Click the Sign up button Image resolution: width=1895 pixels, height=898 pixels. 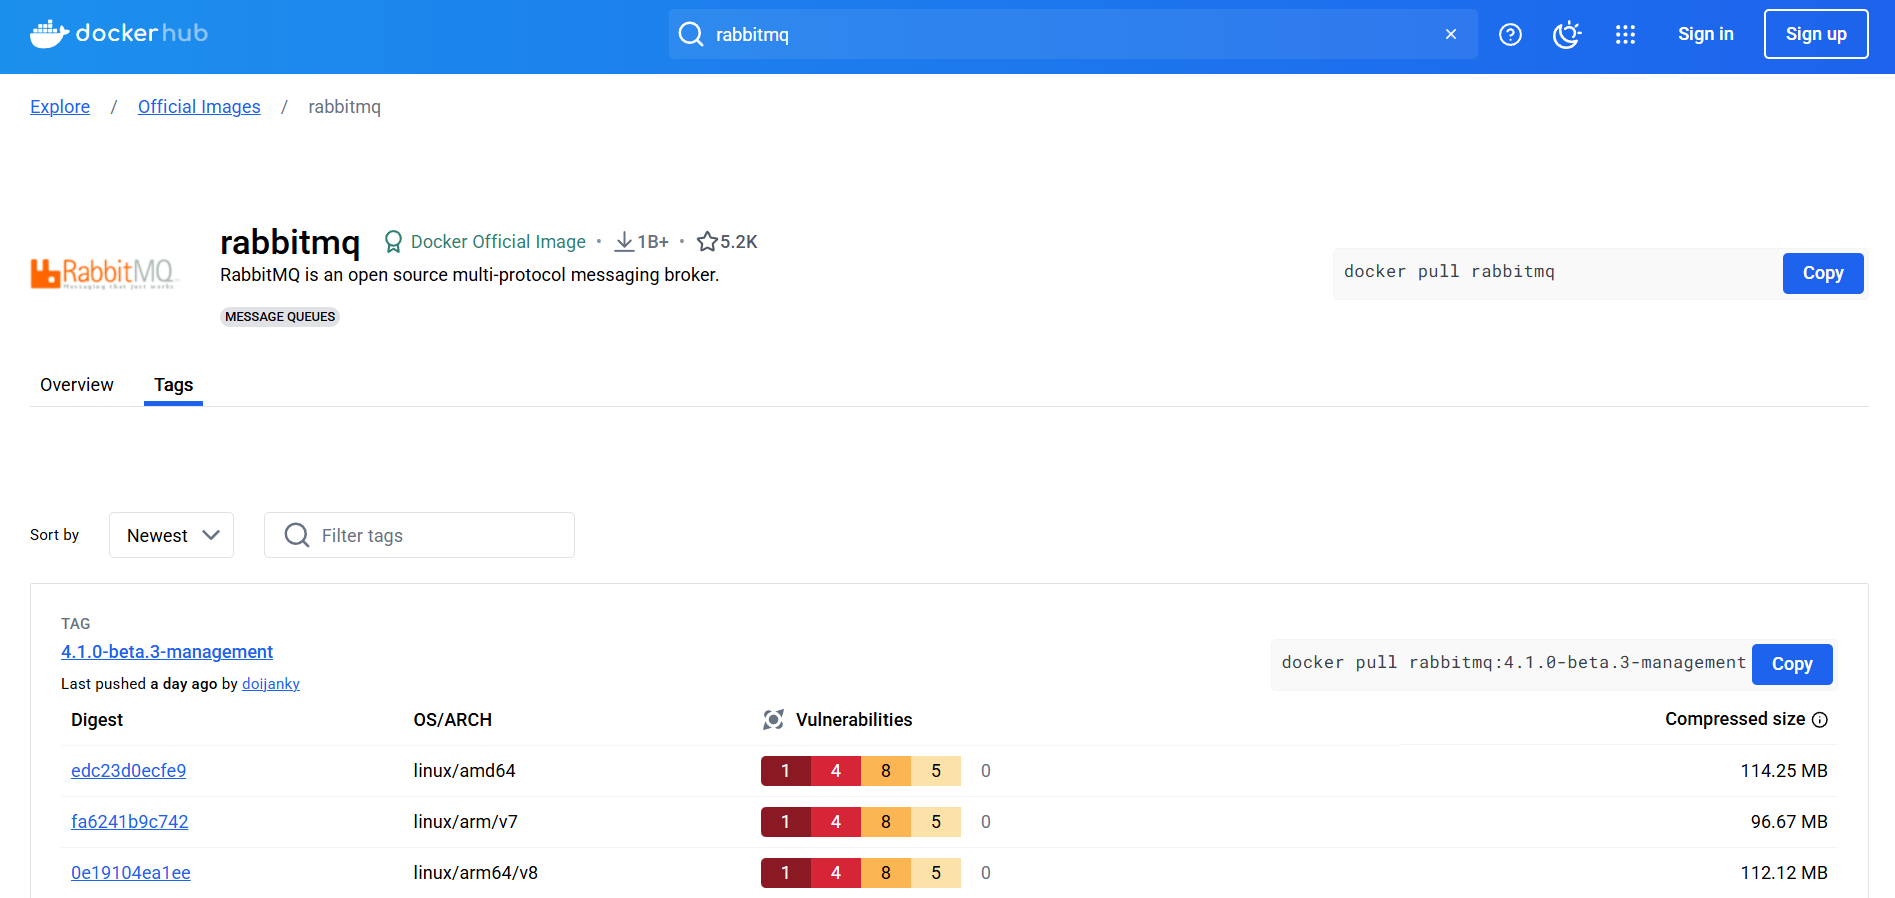[x=1815, y=34]
